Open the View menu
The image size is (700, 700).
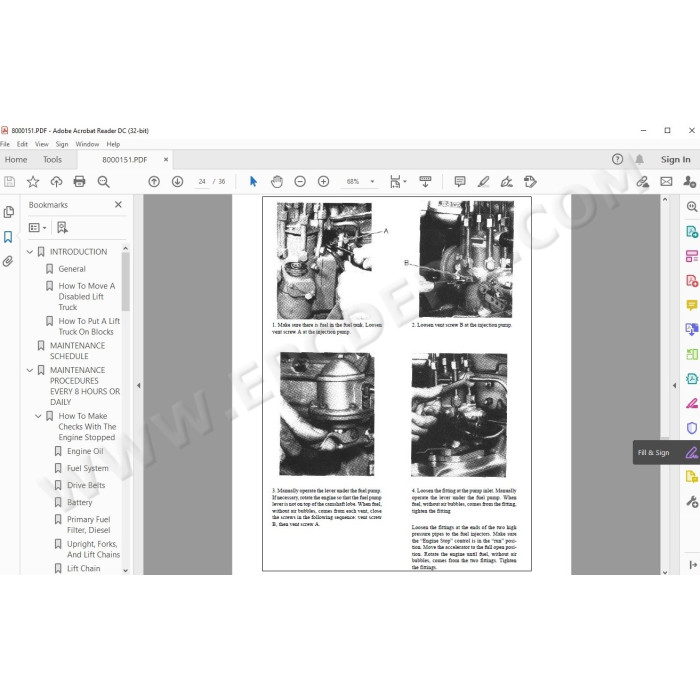[42, 144]
